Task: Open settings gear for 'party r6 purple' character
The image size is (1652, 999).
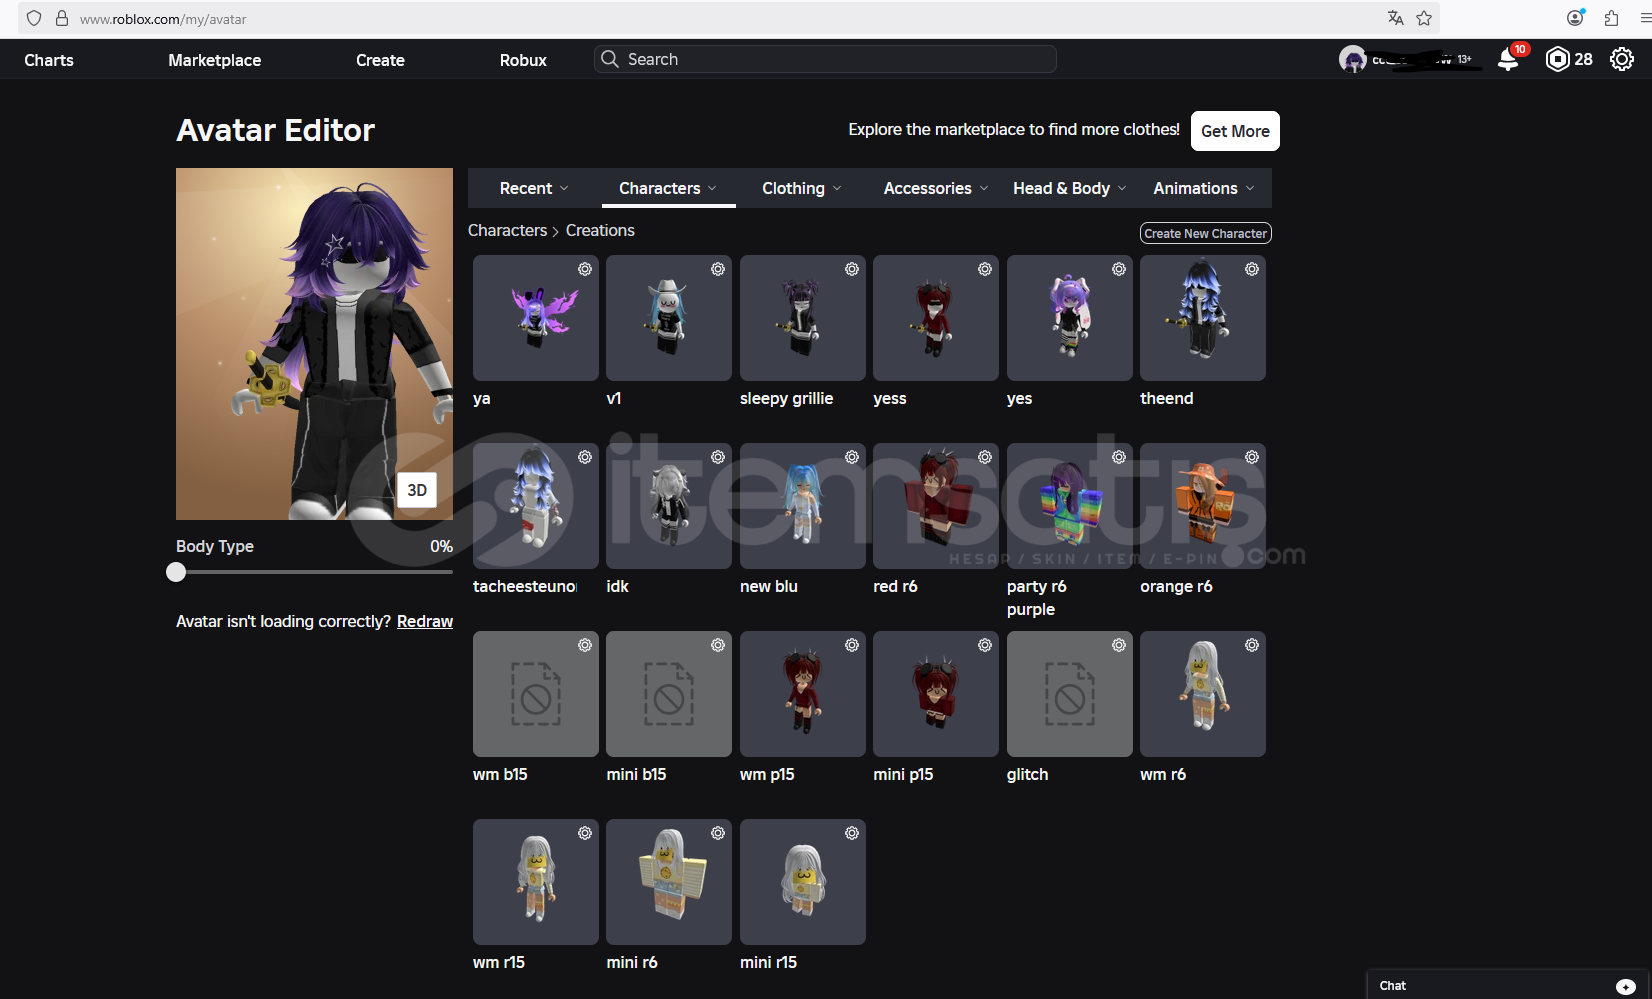Action: pyautogui.click(x=1119, y=457)
